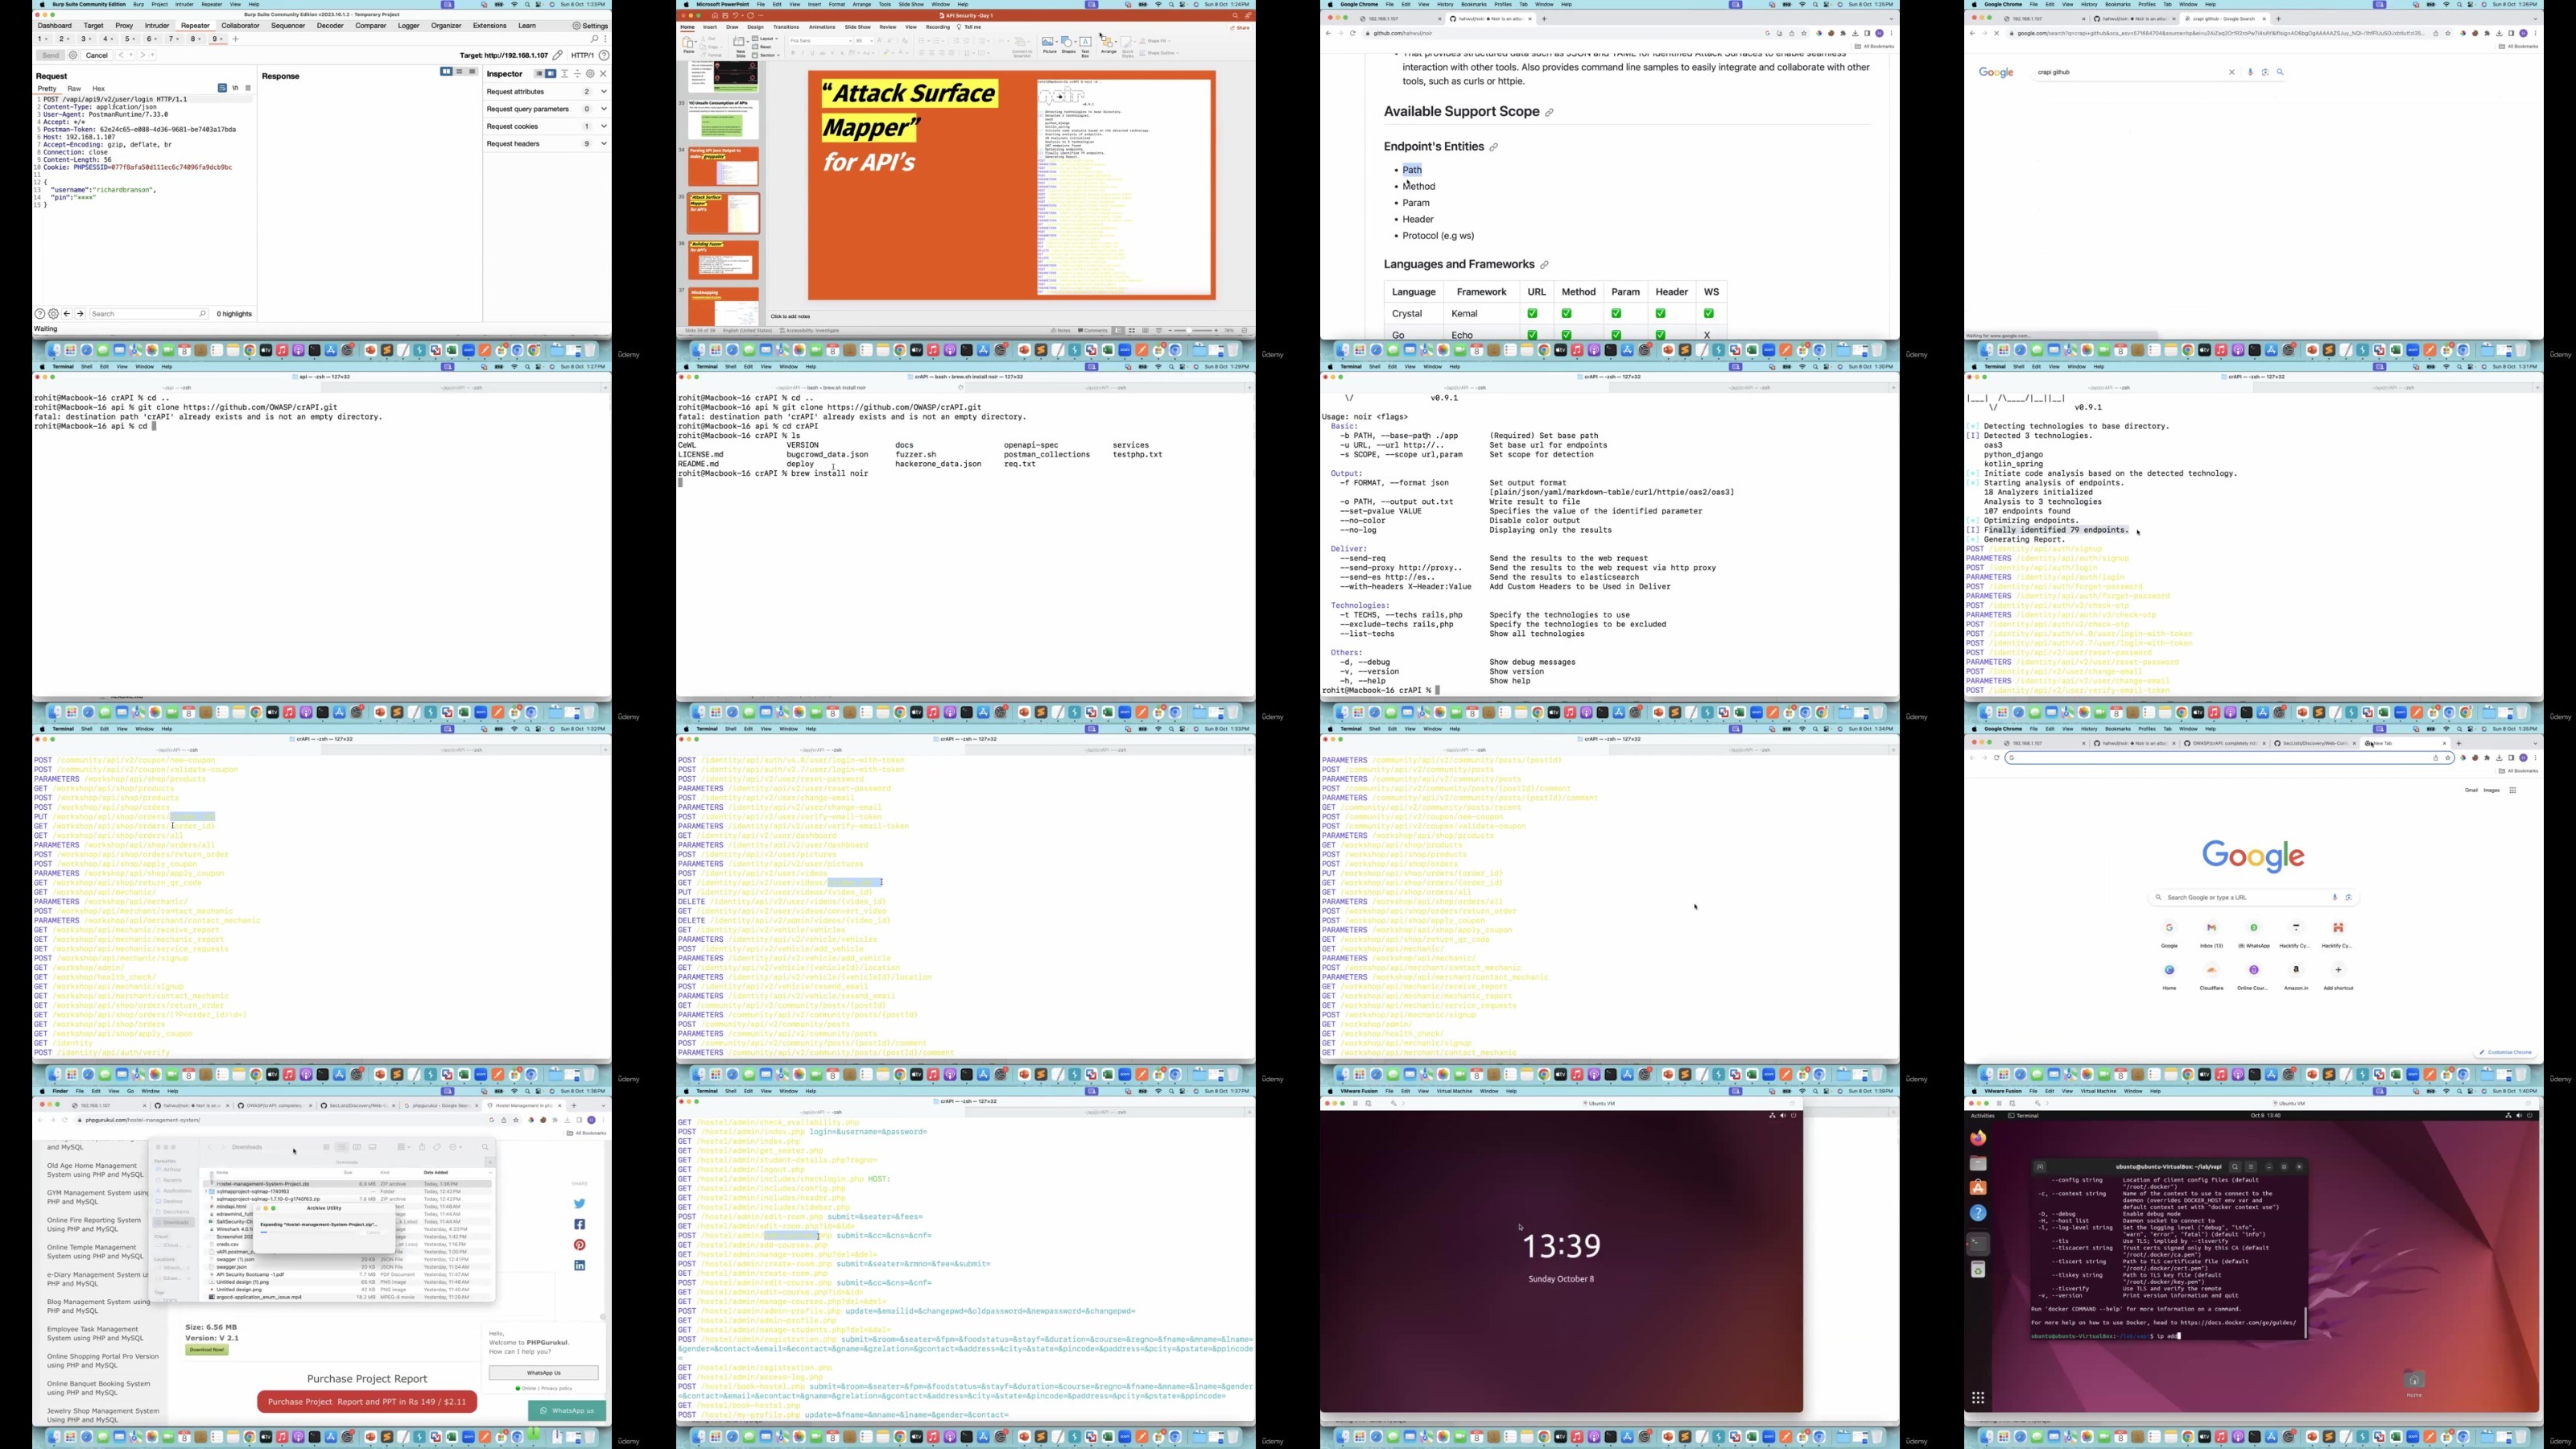This screenshot has width=2576, height=1449.
Task: Open Request editor hamburger menu in Burp
Action: point(248,88)
